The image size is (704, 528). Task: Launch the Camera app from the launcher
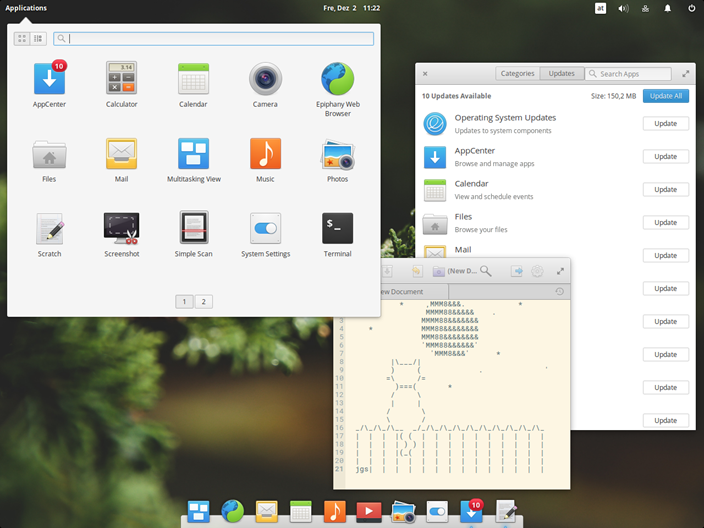[x=265, y=79]
